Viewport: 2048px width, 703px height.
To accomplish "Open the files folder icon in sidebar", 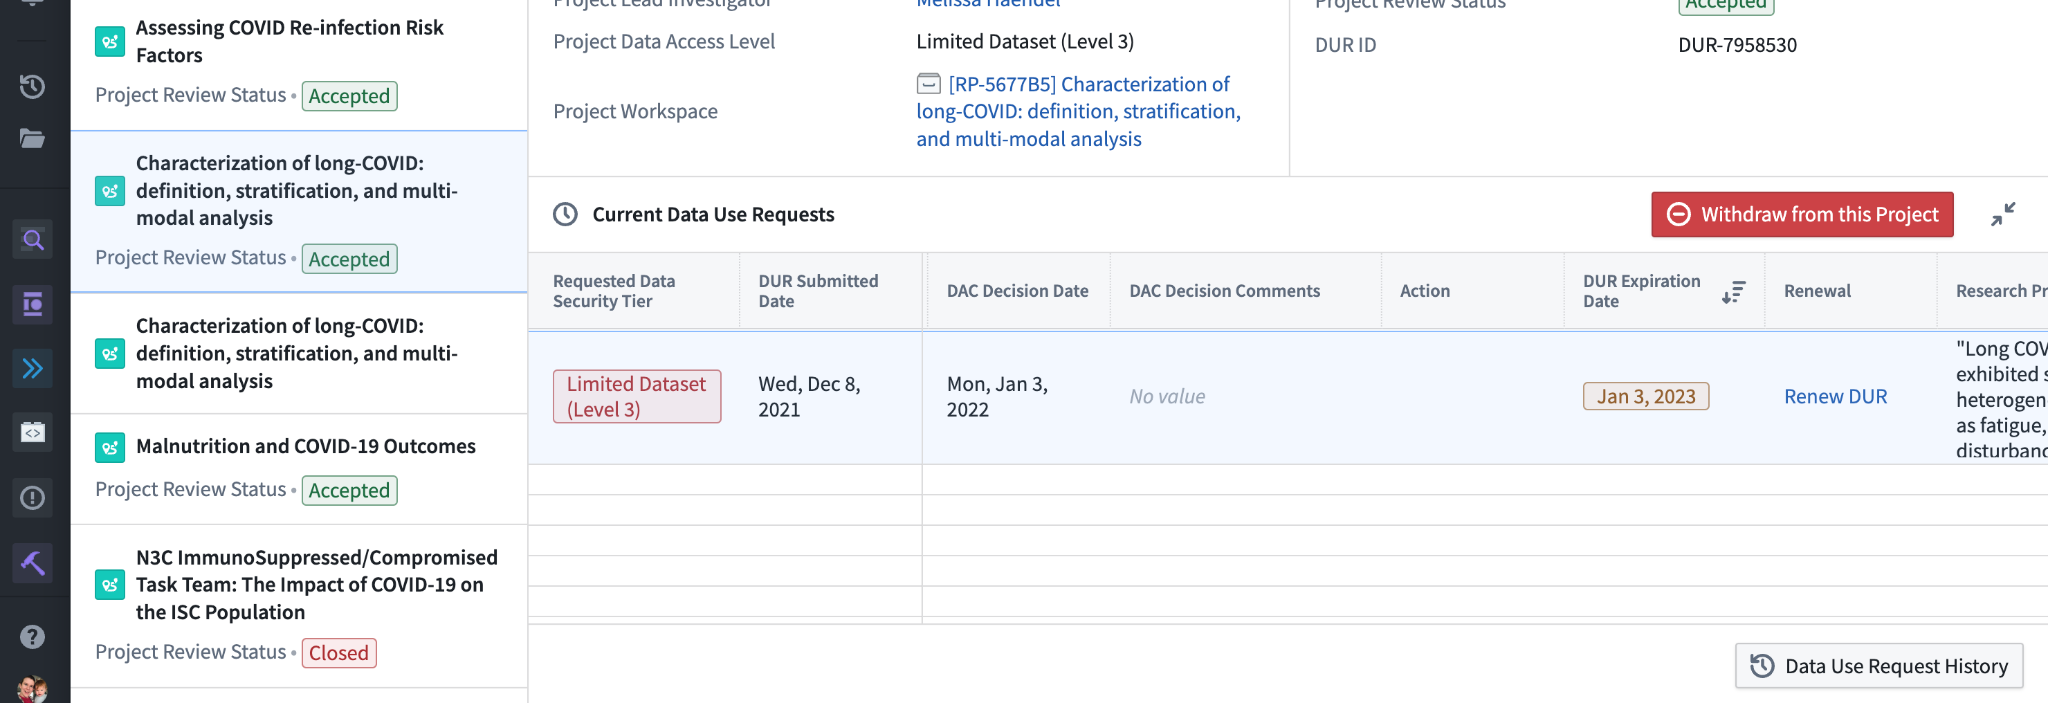I will click(32, 138).
